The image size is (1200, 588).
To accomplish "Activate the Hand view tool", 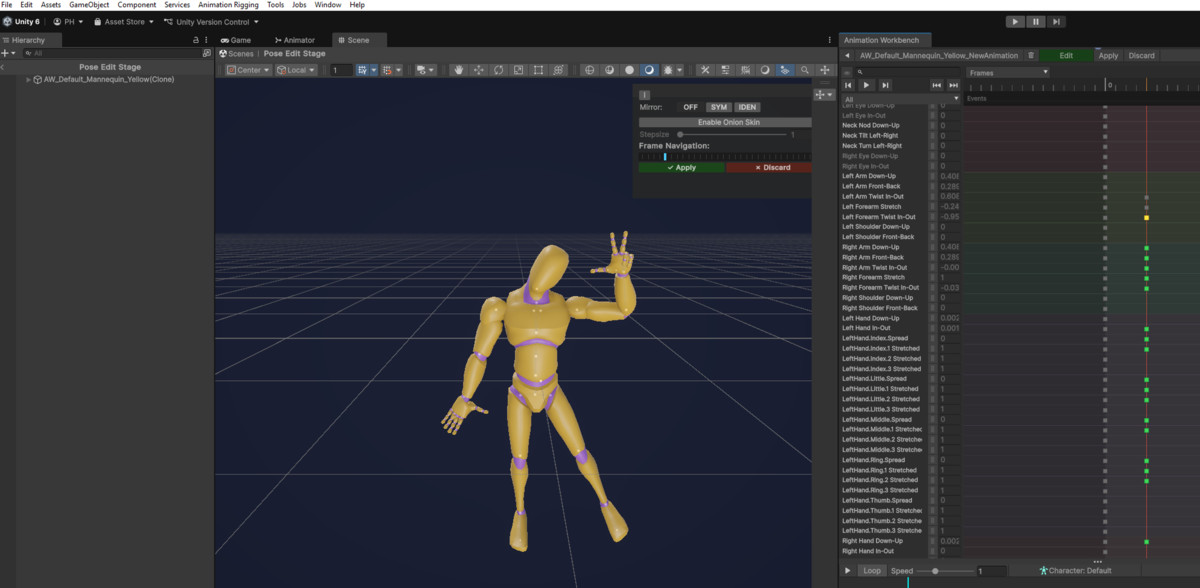I will pos(459,69).
